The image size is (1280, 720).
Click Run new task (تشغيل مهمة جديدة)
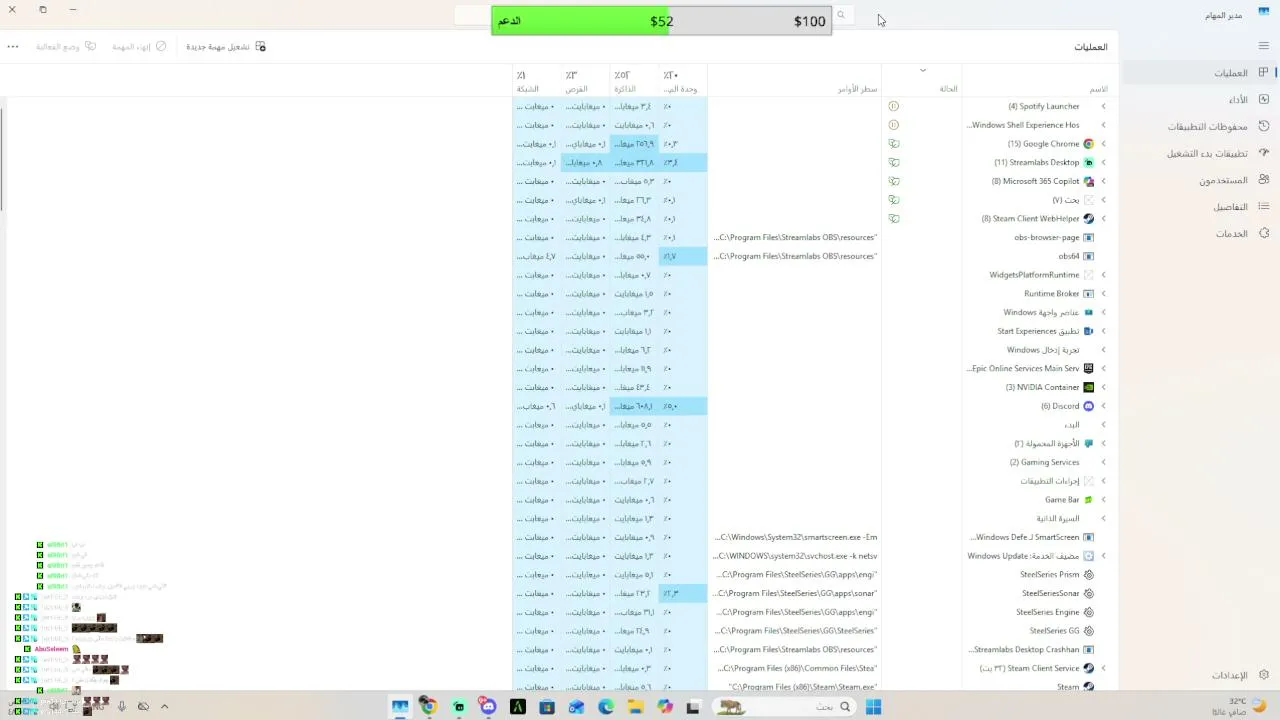click(x=226, y=47)
